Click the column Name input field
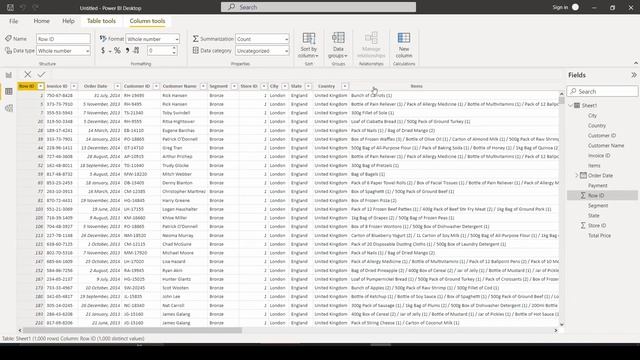This screenshot has height=360, width=640. tap(63, 39)
